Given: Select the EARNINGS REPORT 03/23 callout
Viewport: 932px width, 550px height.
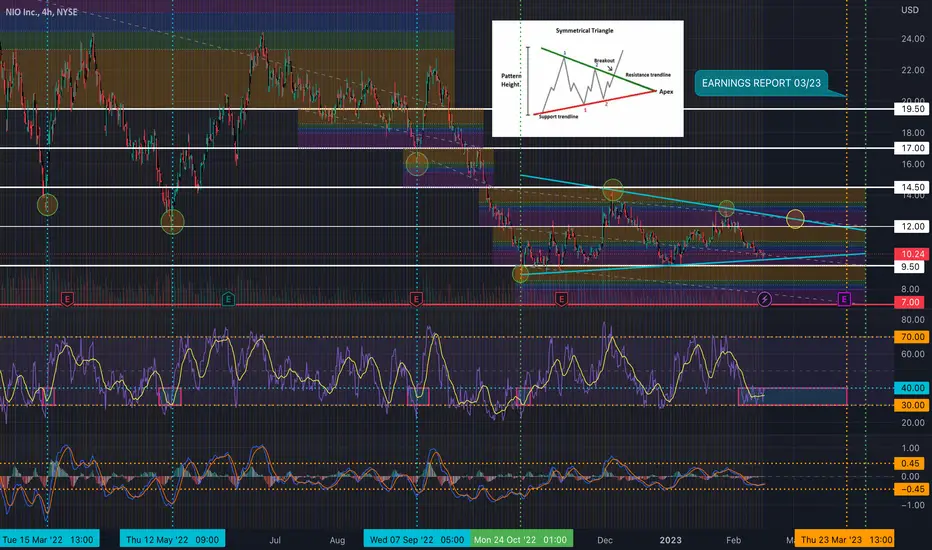Looking at the screenshot, I should click(x=762, y=83).
